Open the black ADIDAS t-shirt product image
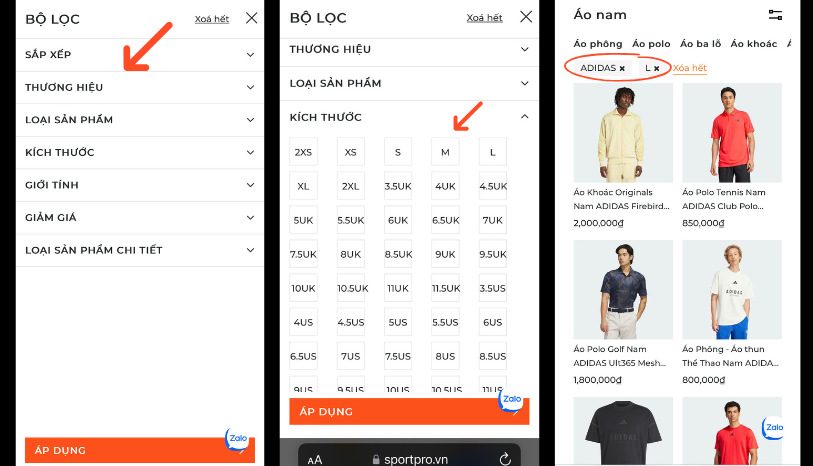The width and height of the screenshot is (813, 466). tap(623, 431)
